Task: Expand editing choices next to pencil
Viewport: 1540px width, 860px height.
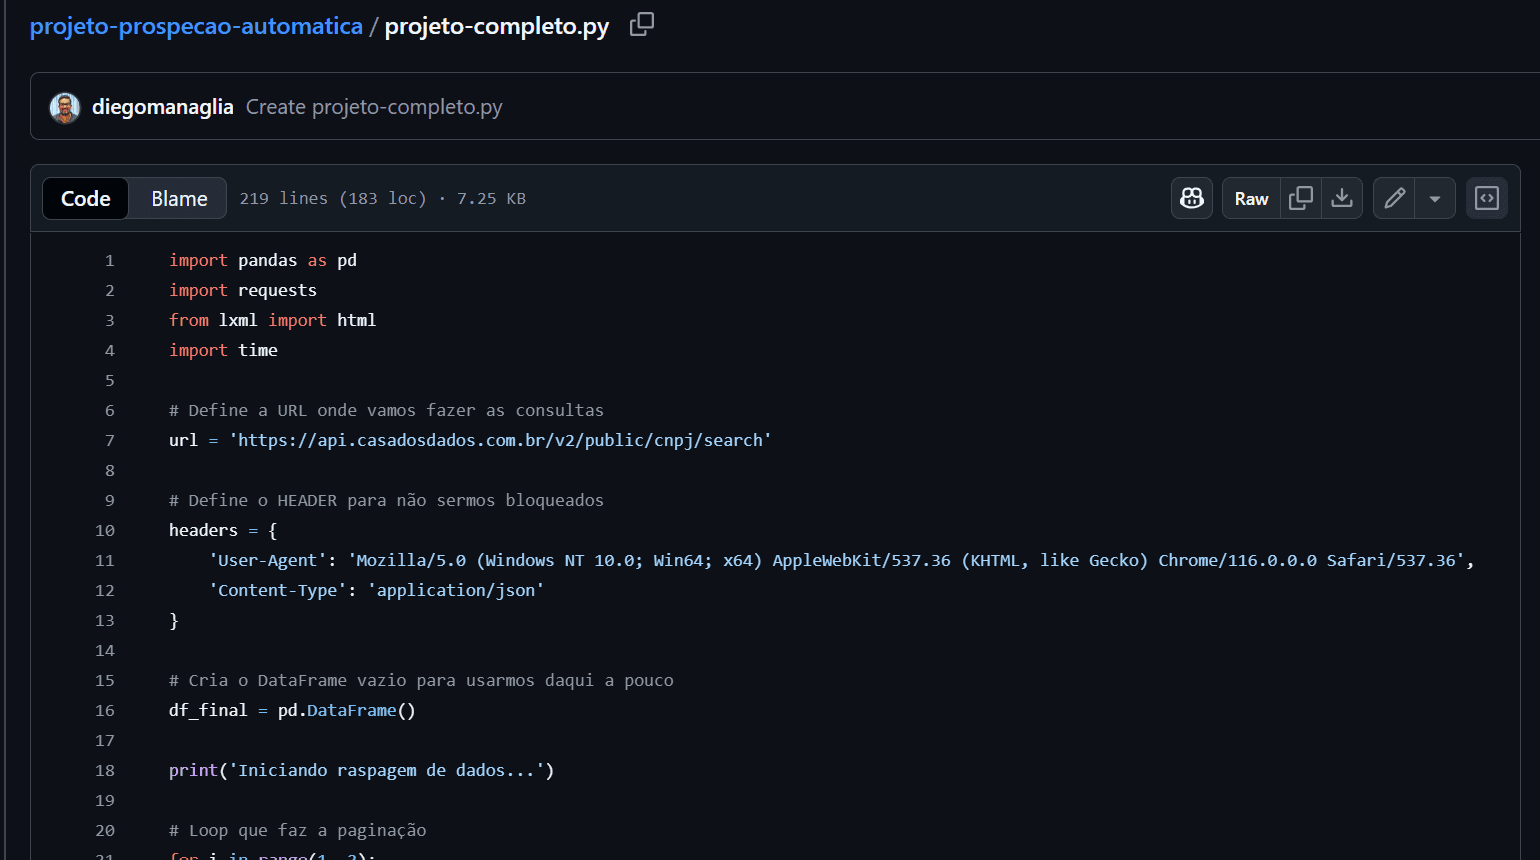Action: 1436,197
